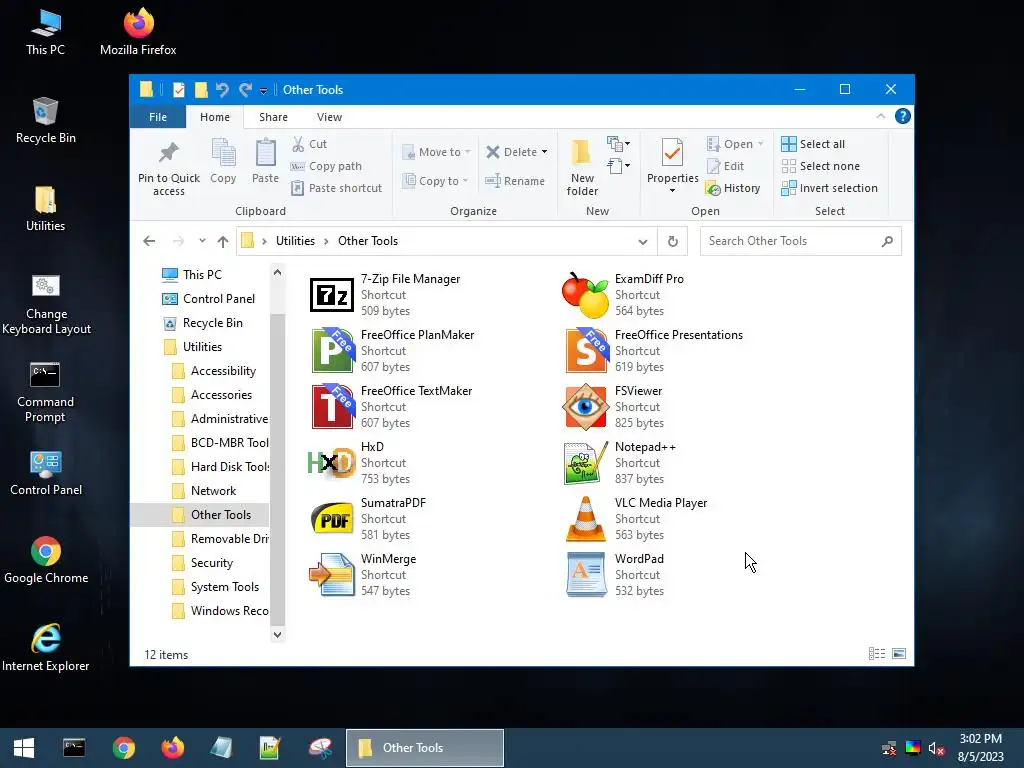Click the muted volume tray icon
1024x768 pixels.
coord(936,748)
